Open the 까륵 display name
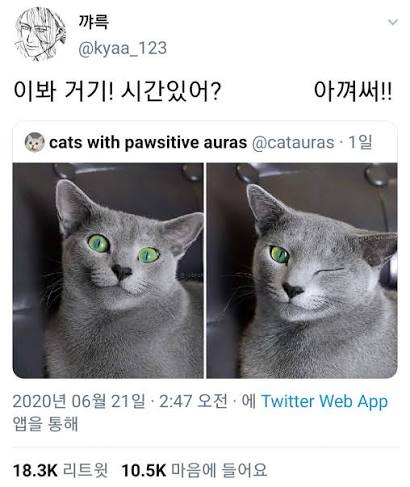Viewport: 410px width, 487px height. coord(93,22)
